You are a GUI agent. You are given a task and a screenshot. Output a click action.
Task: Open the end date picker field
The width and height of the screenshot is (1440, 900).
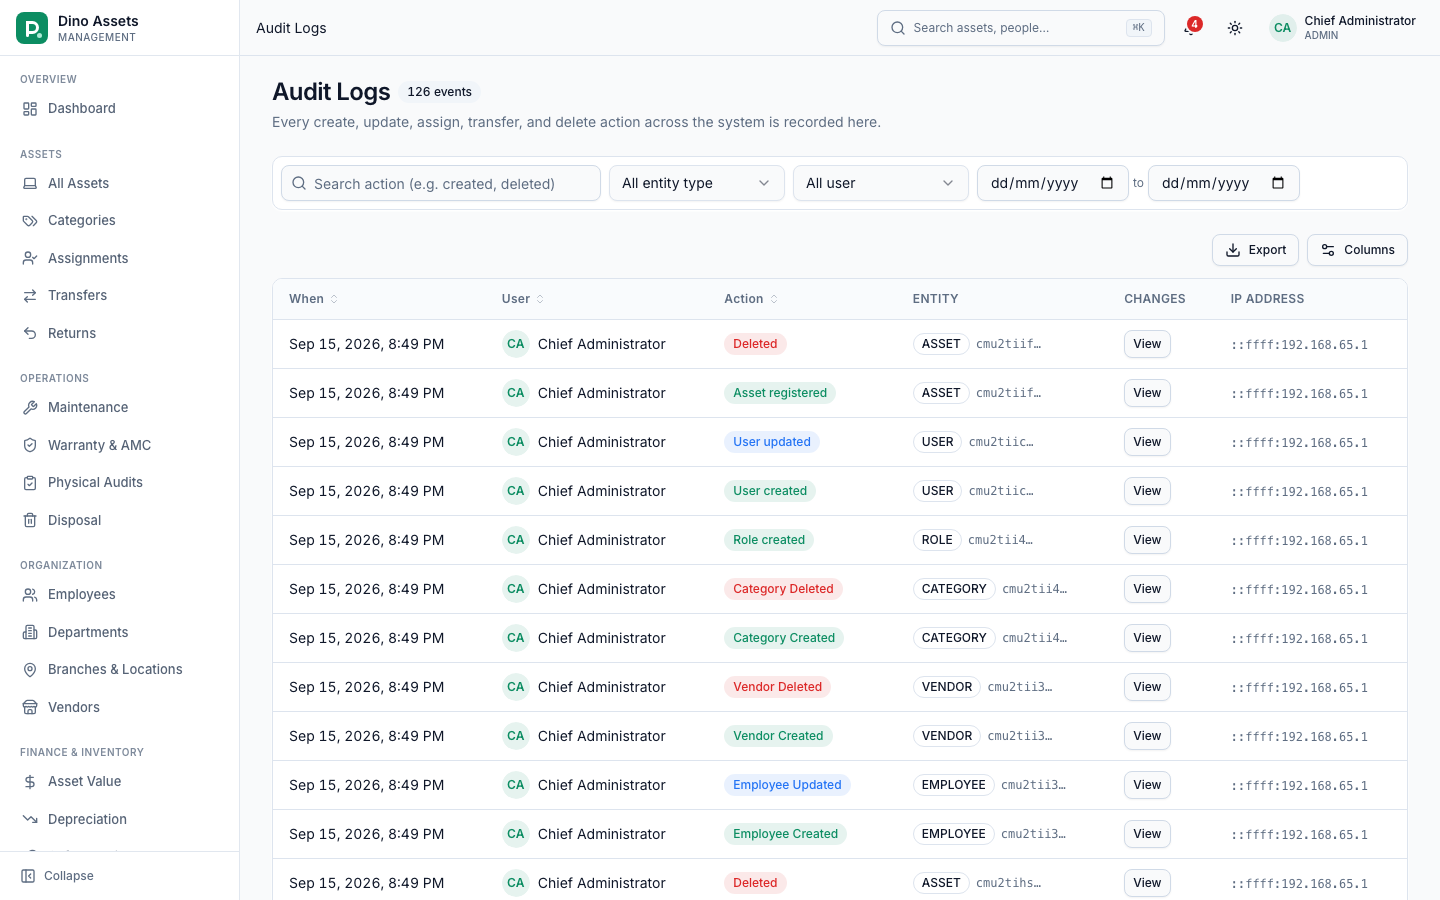tap(1224, 183)
